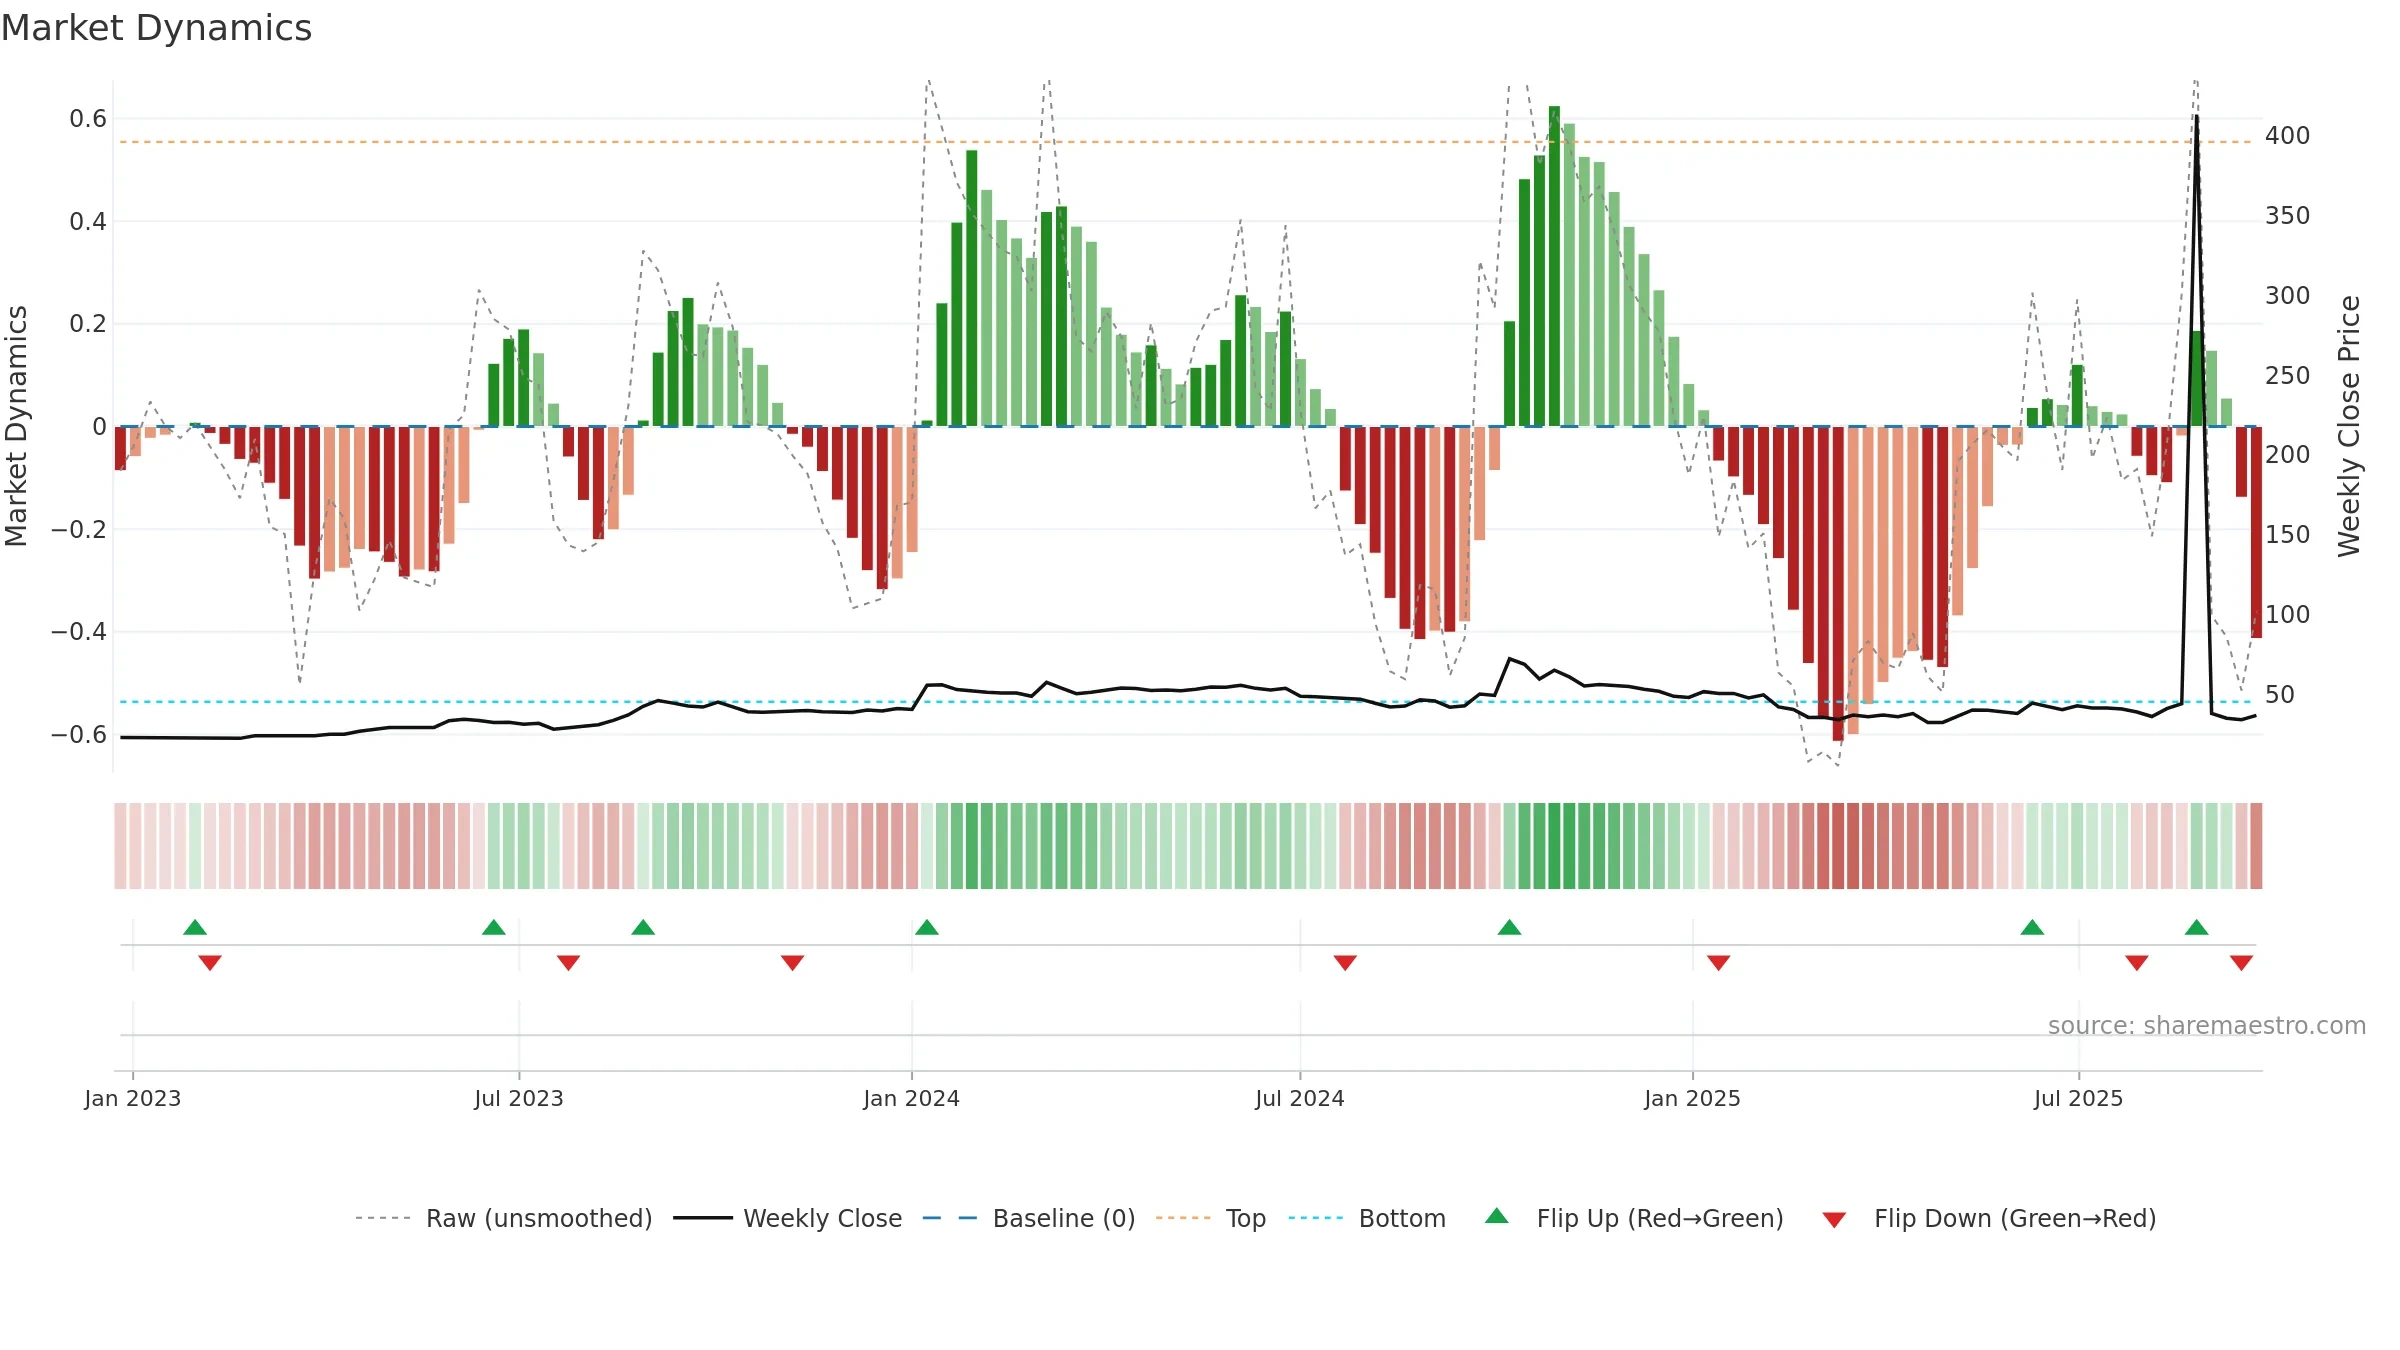Click the 100 right axis price label
The width and height of the screenshot is (2400, 1350).
click(2288, 615)
